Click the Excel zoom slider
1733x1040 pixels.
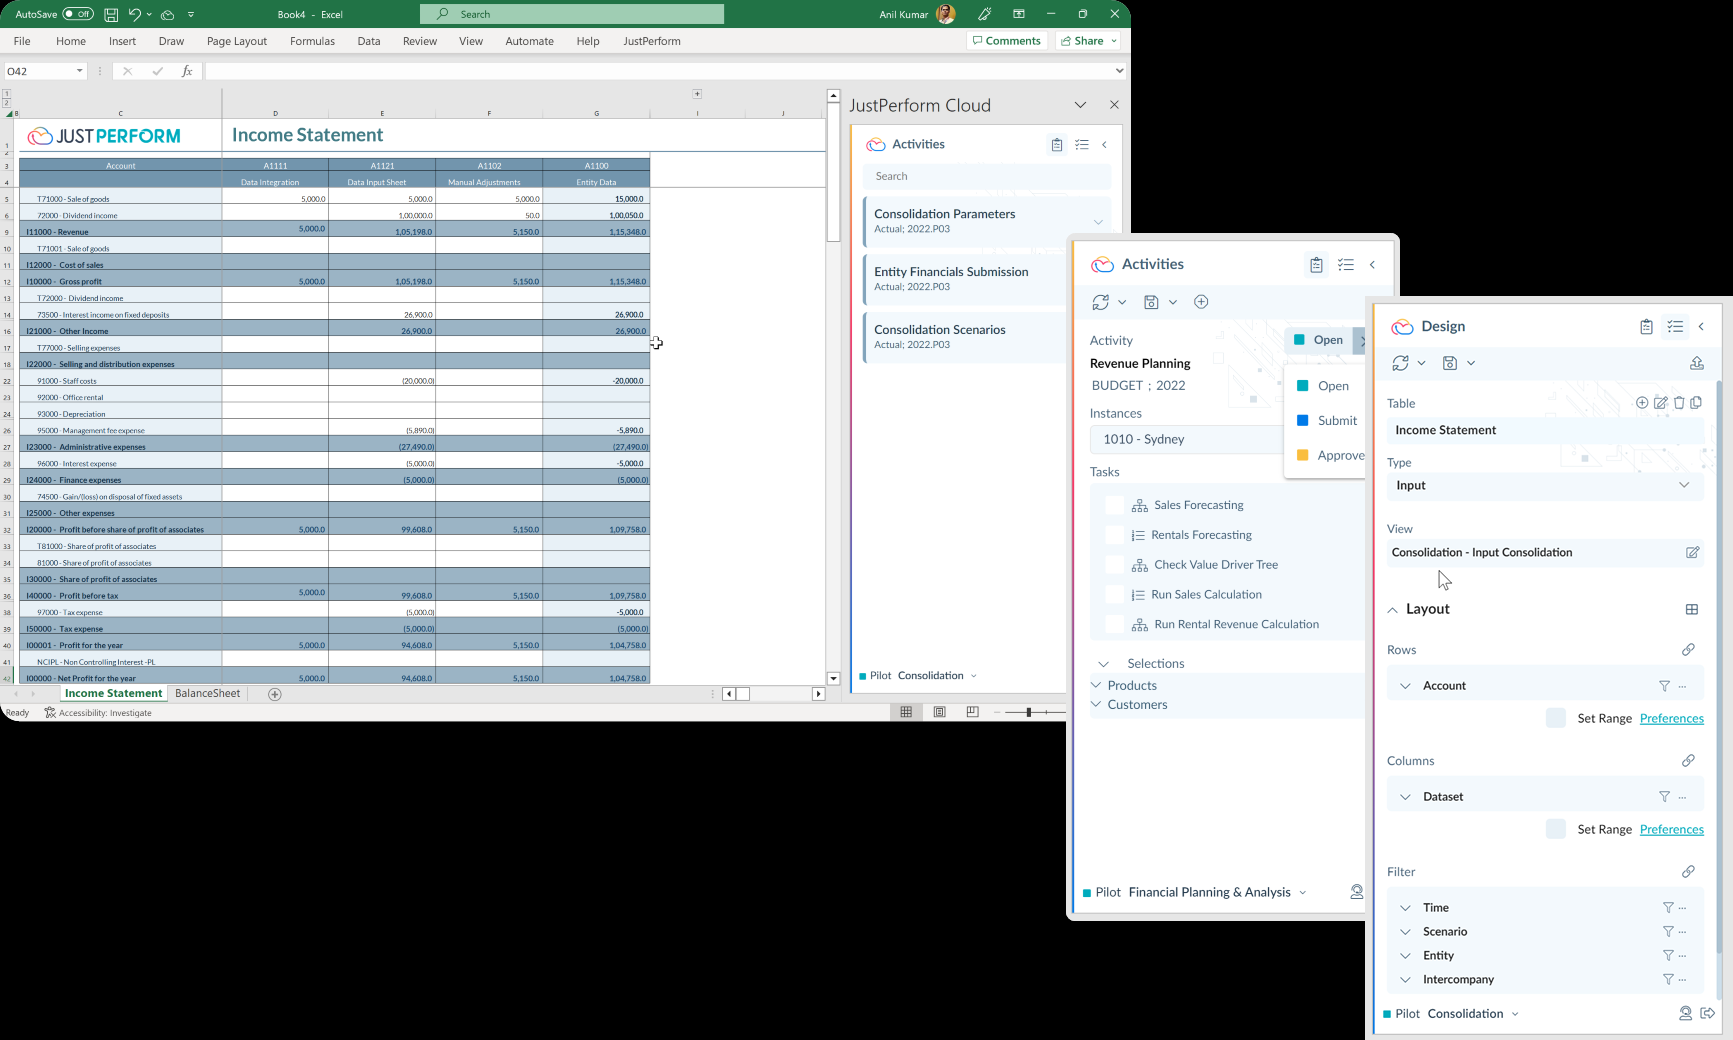1029,712
